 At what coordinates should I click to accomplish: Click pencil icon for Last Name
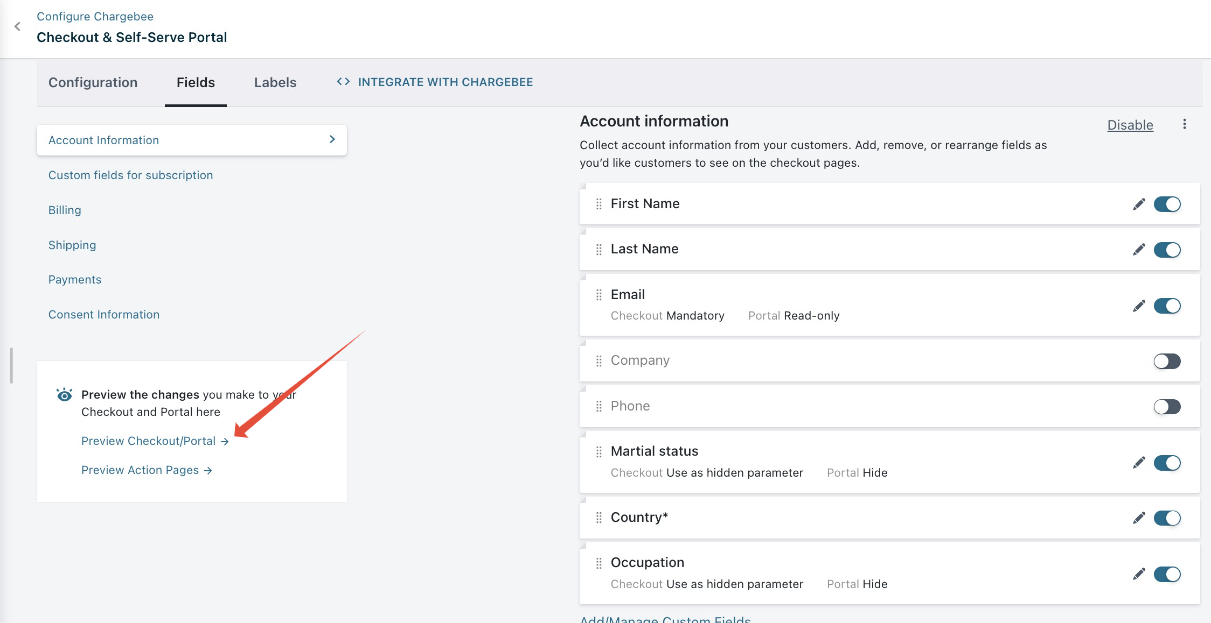[1138, 250]
